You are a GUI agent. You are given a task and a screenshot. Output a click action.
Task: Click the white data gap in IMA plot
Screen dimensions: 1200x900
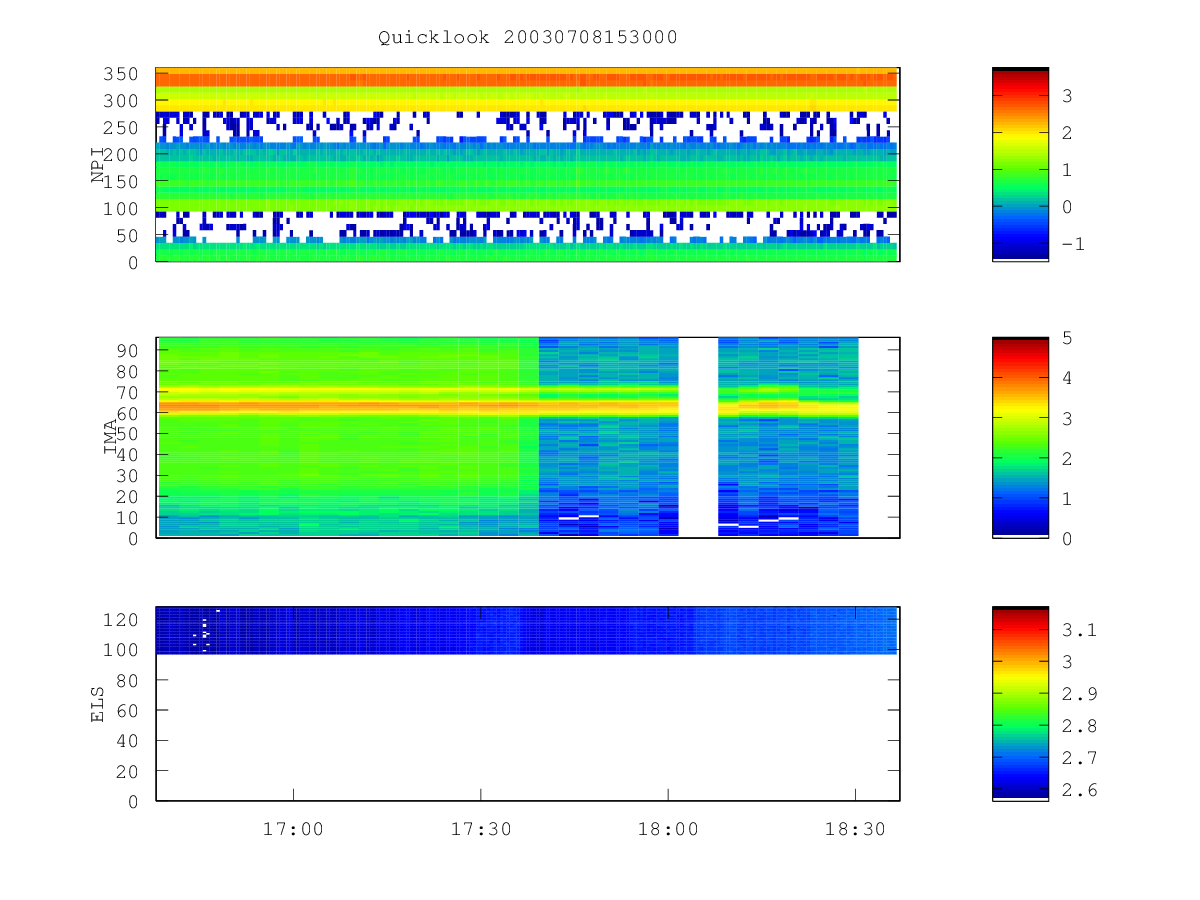click(698, 437)
